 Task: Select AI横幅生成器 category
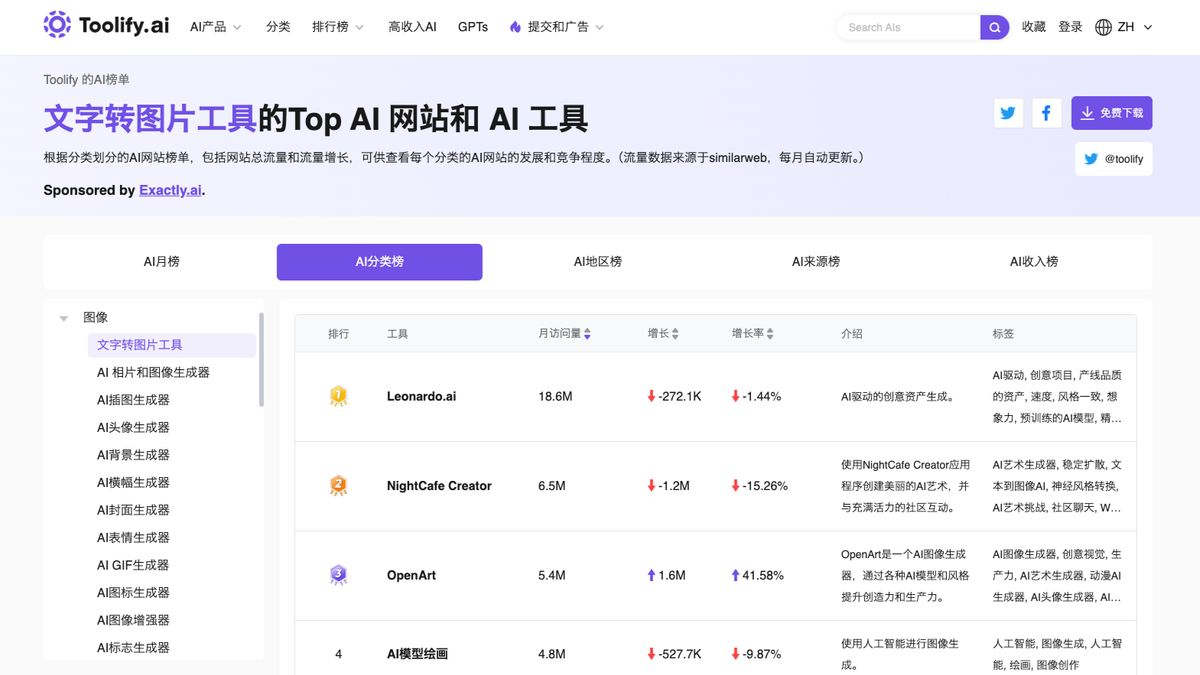pos(133,482)
